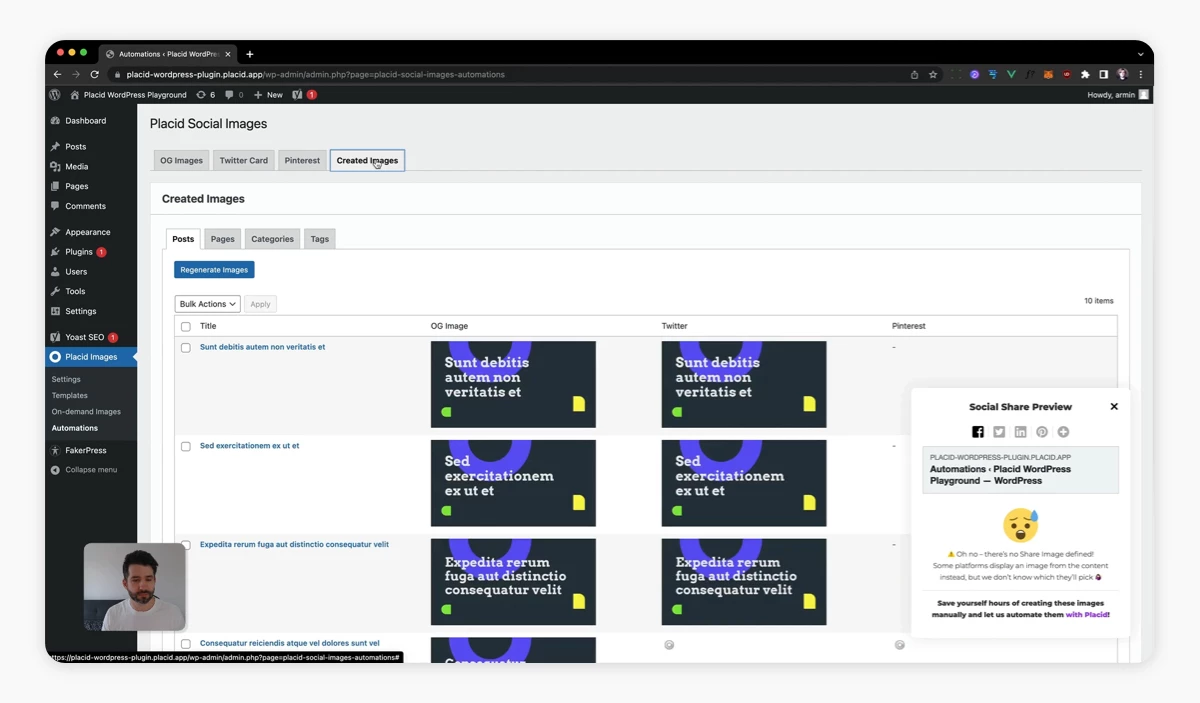Switch to the OG Images tab
The height and width of the screenshot is (703, 1200).
(x=181, y=160)
